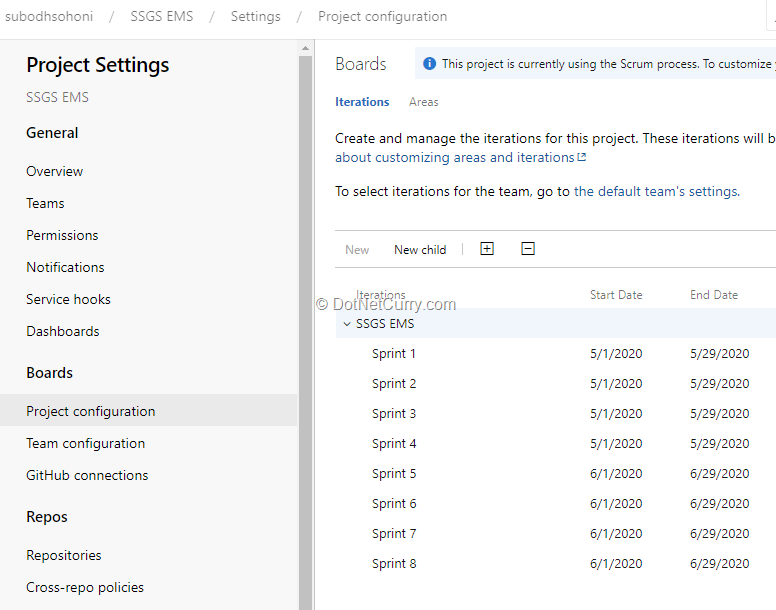This screenshot has width=776, height=610.
Task: Click the Project Settings title
Action: [x=97, y=65]
